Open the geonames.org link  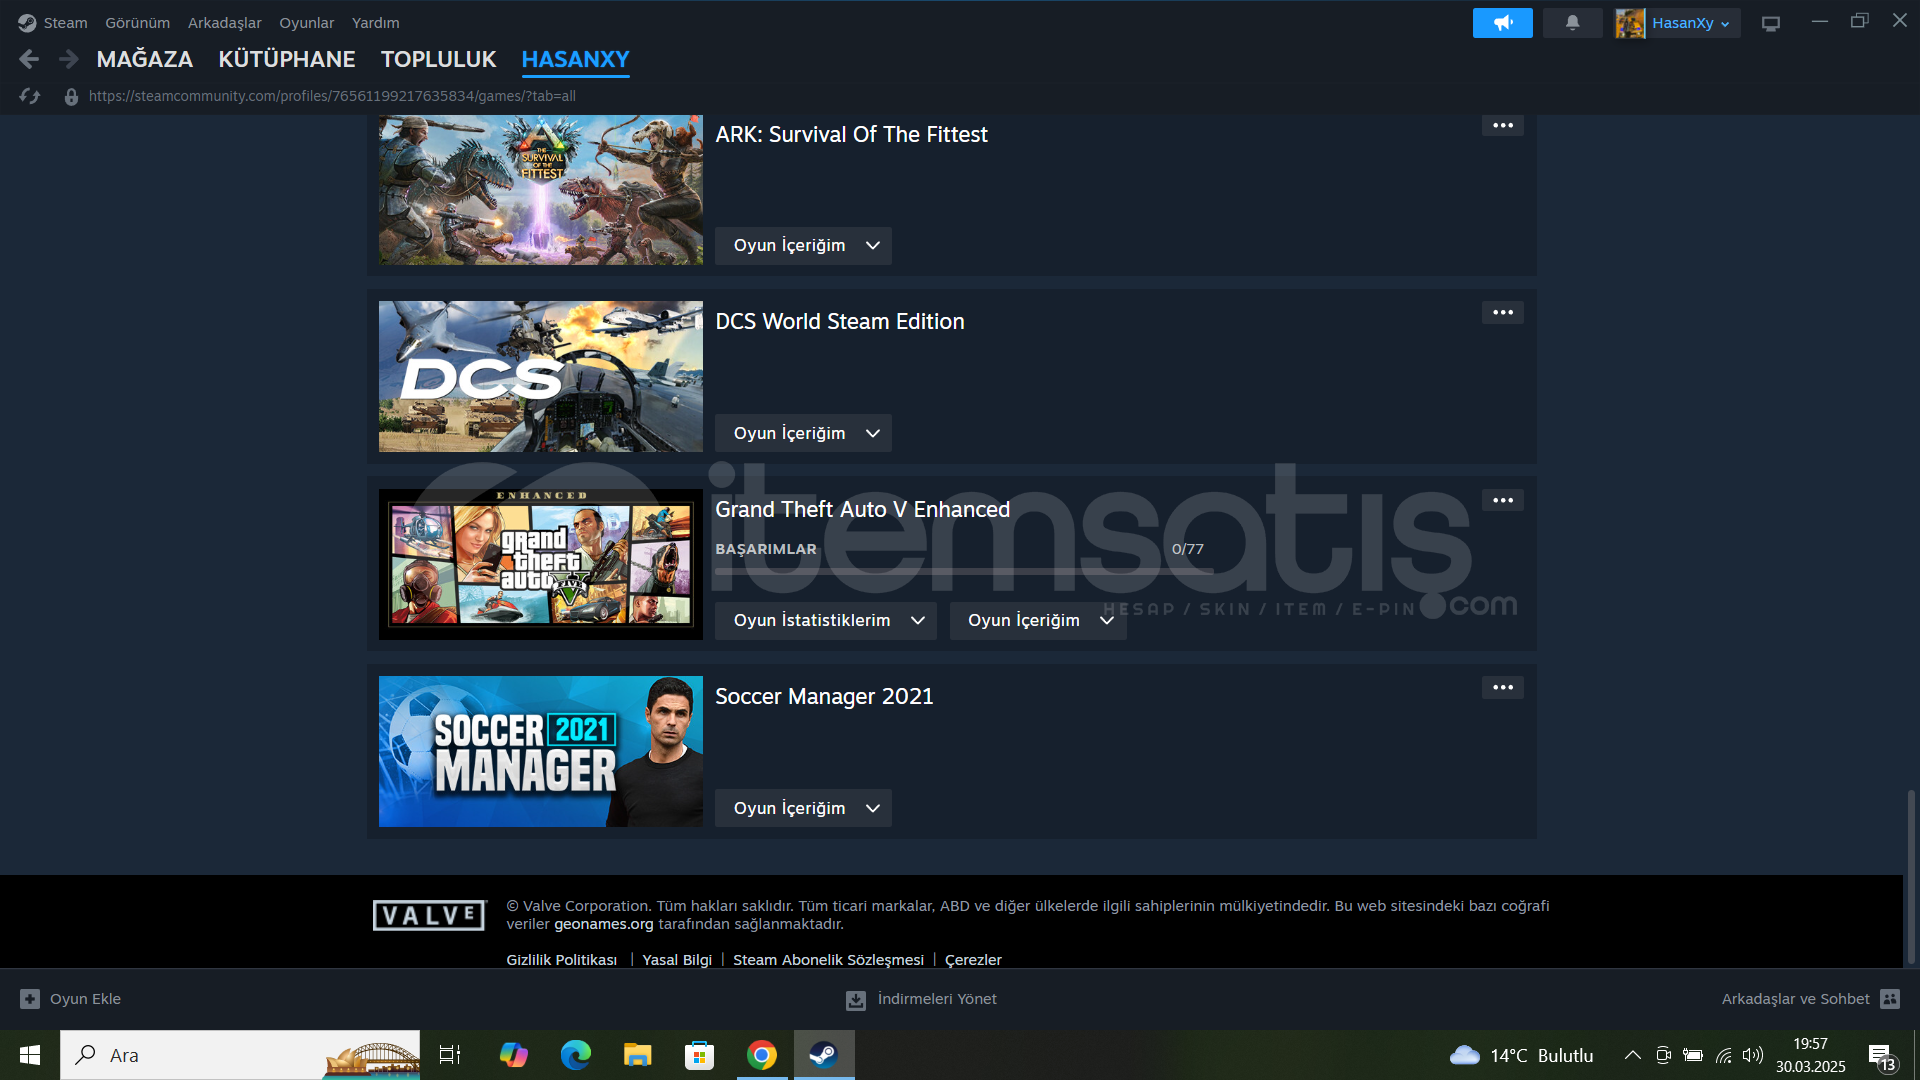coord(603,925)
